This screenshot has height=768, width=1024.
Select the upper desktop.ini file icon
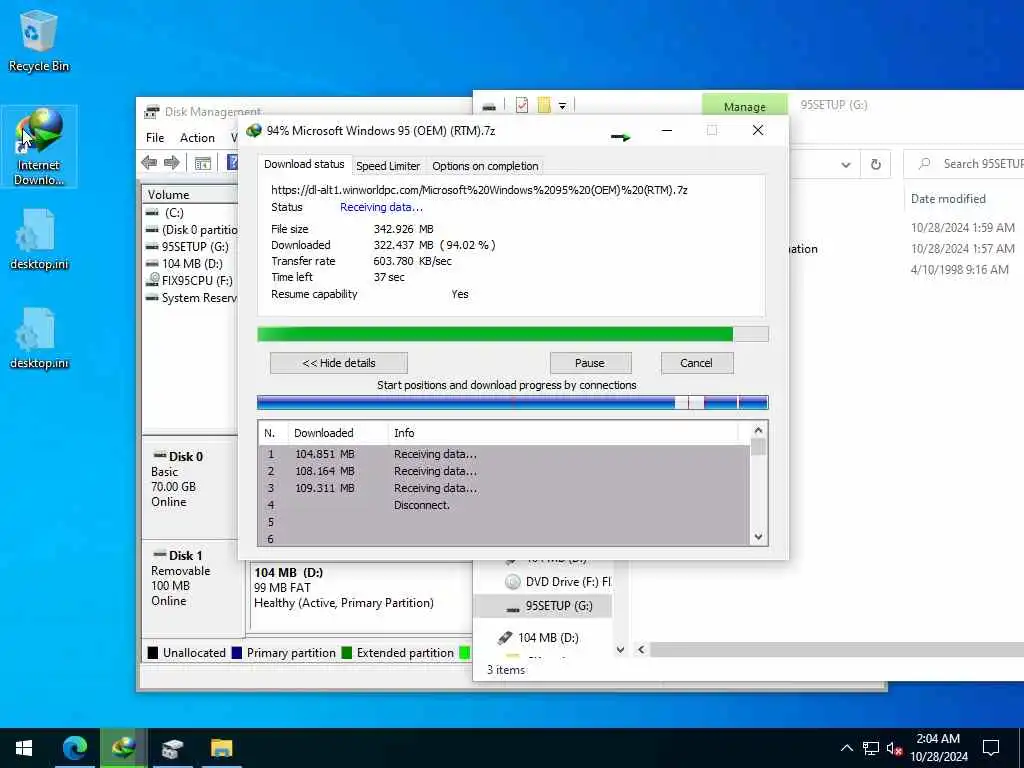[39, 238]
